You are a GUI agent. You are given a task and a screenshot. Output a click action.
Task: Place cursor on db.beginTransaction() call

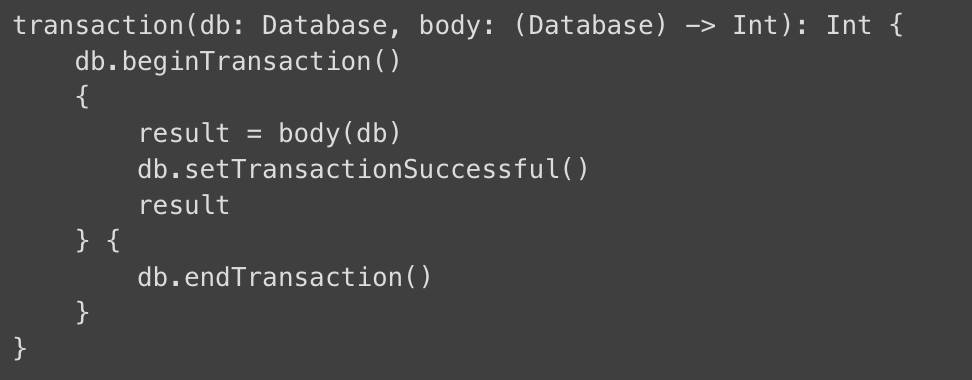click(x=239, y=62)
